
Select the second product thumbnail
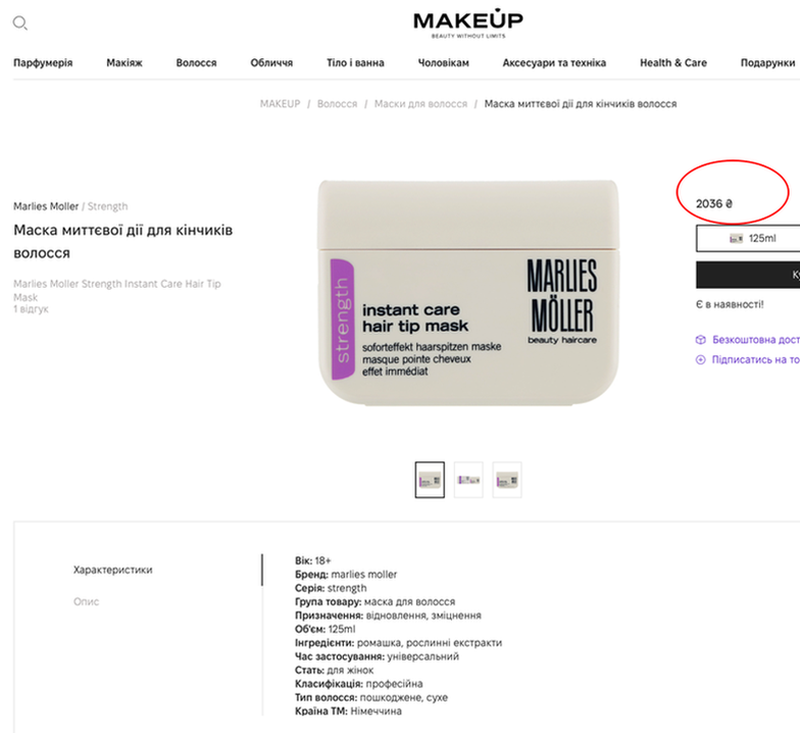[x=468, y=480]
